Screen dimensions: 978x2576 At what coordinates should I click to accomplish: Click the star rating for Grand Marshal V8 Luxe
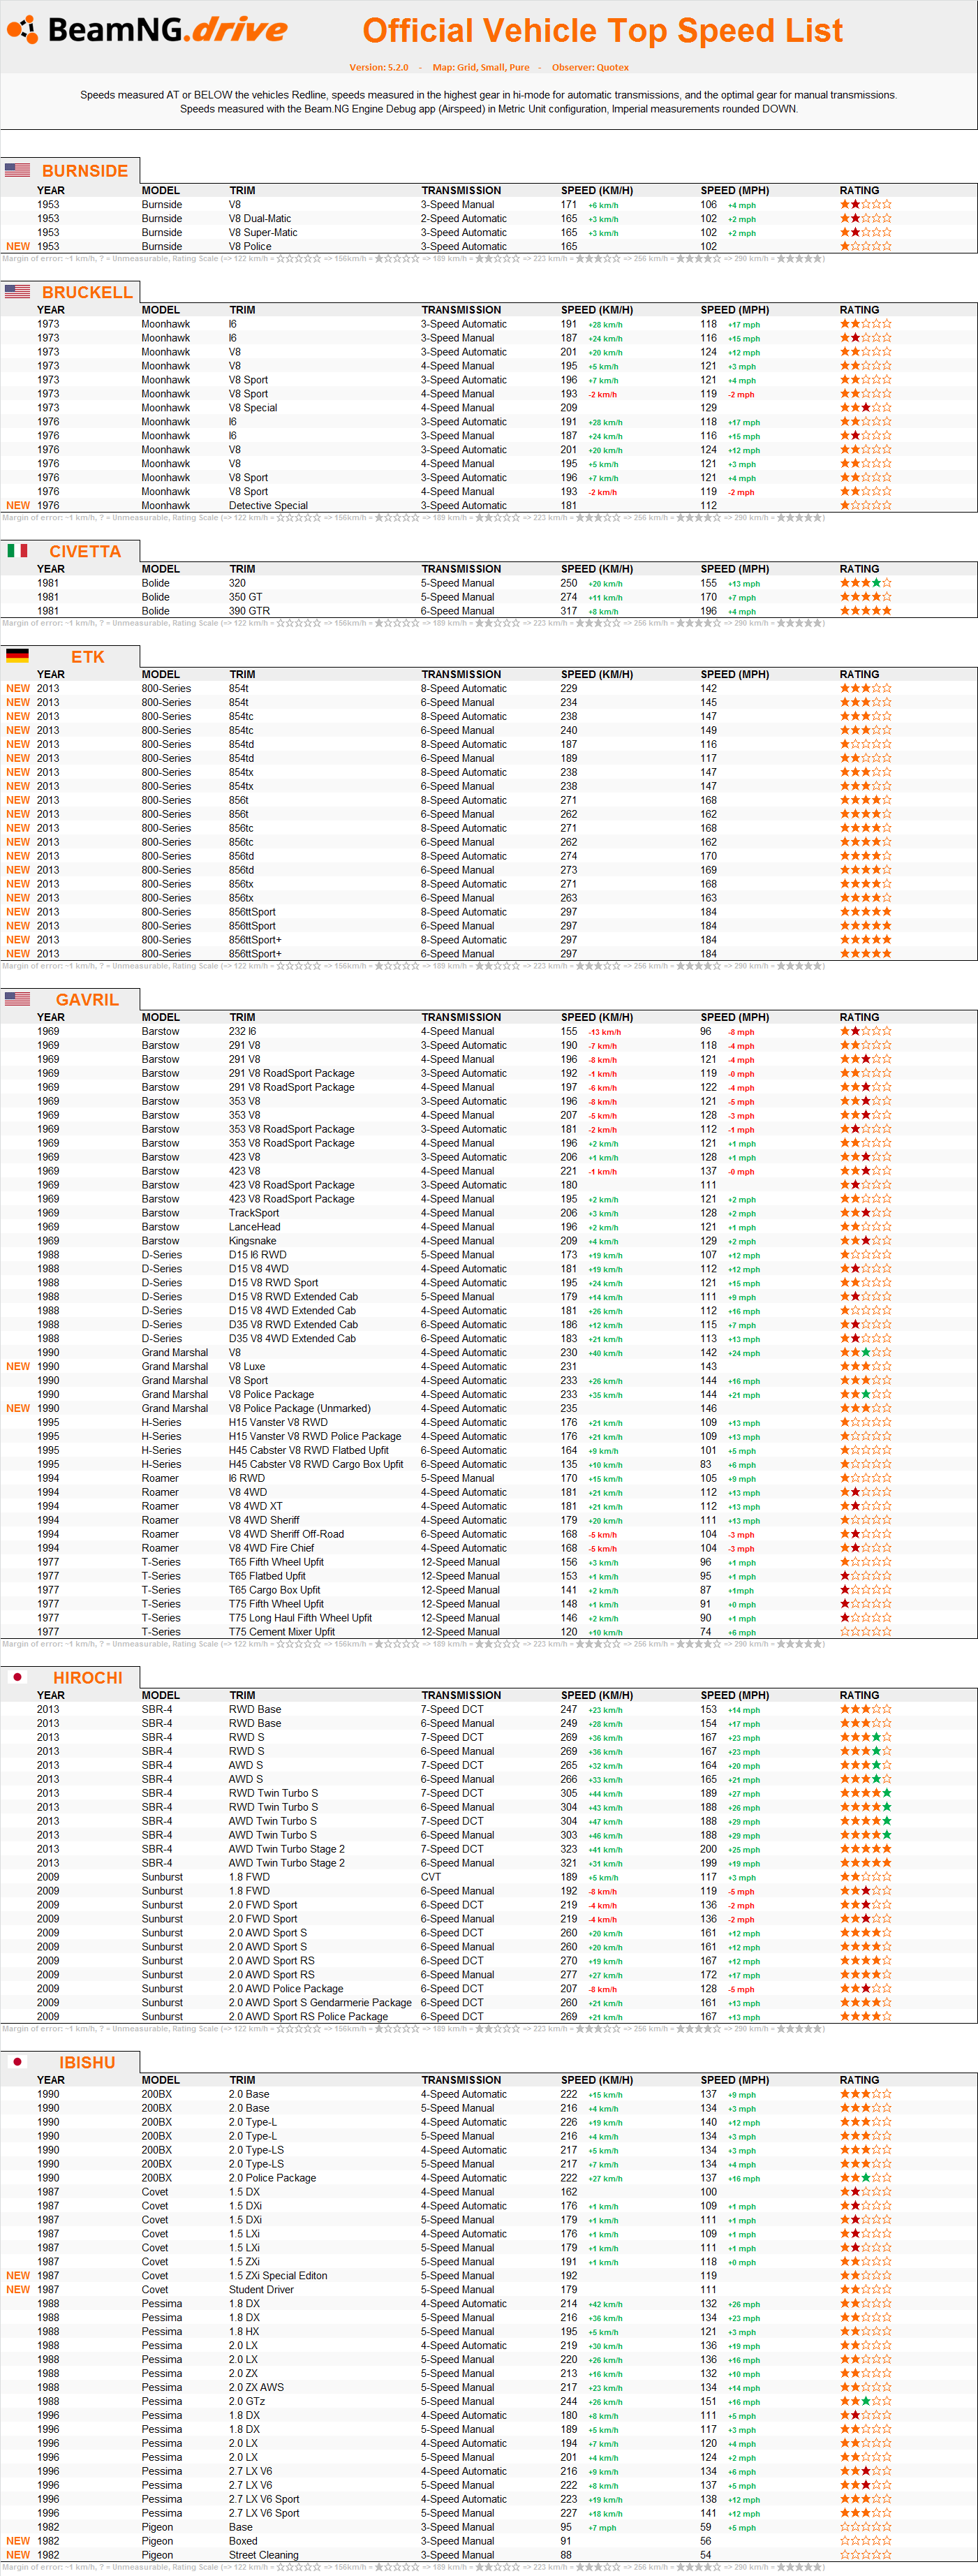[865, 1366]
